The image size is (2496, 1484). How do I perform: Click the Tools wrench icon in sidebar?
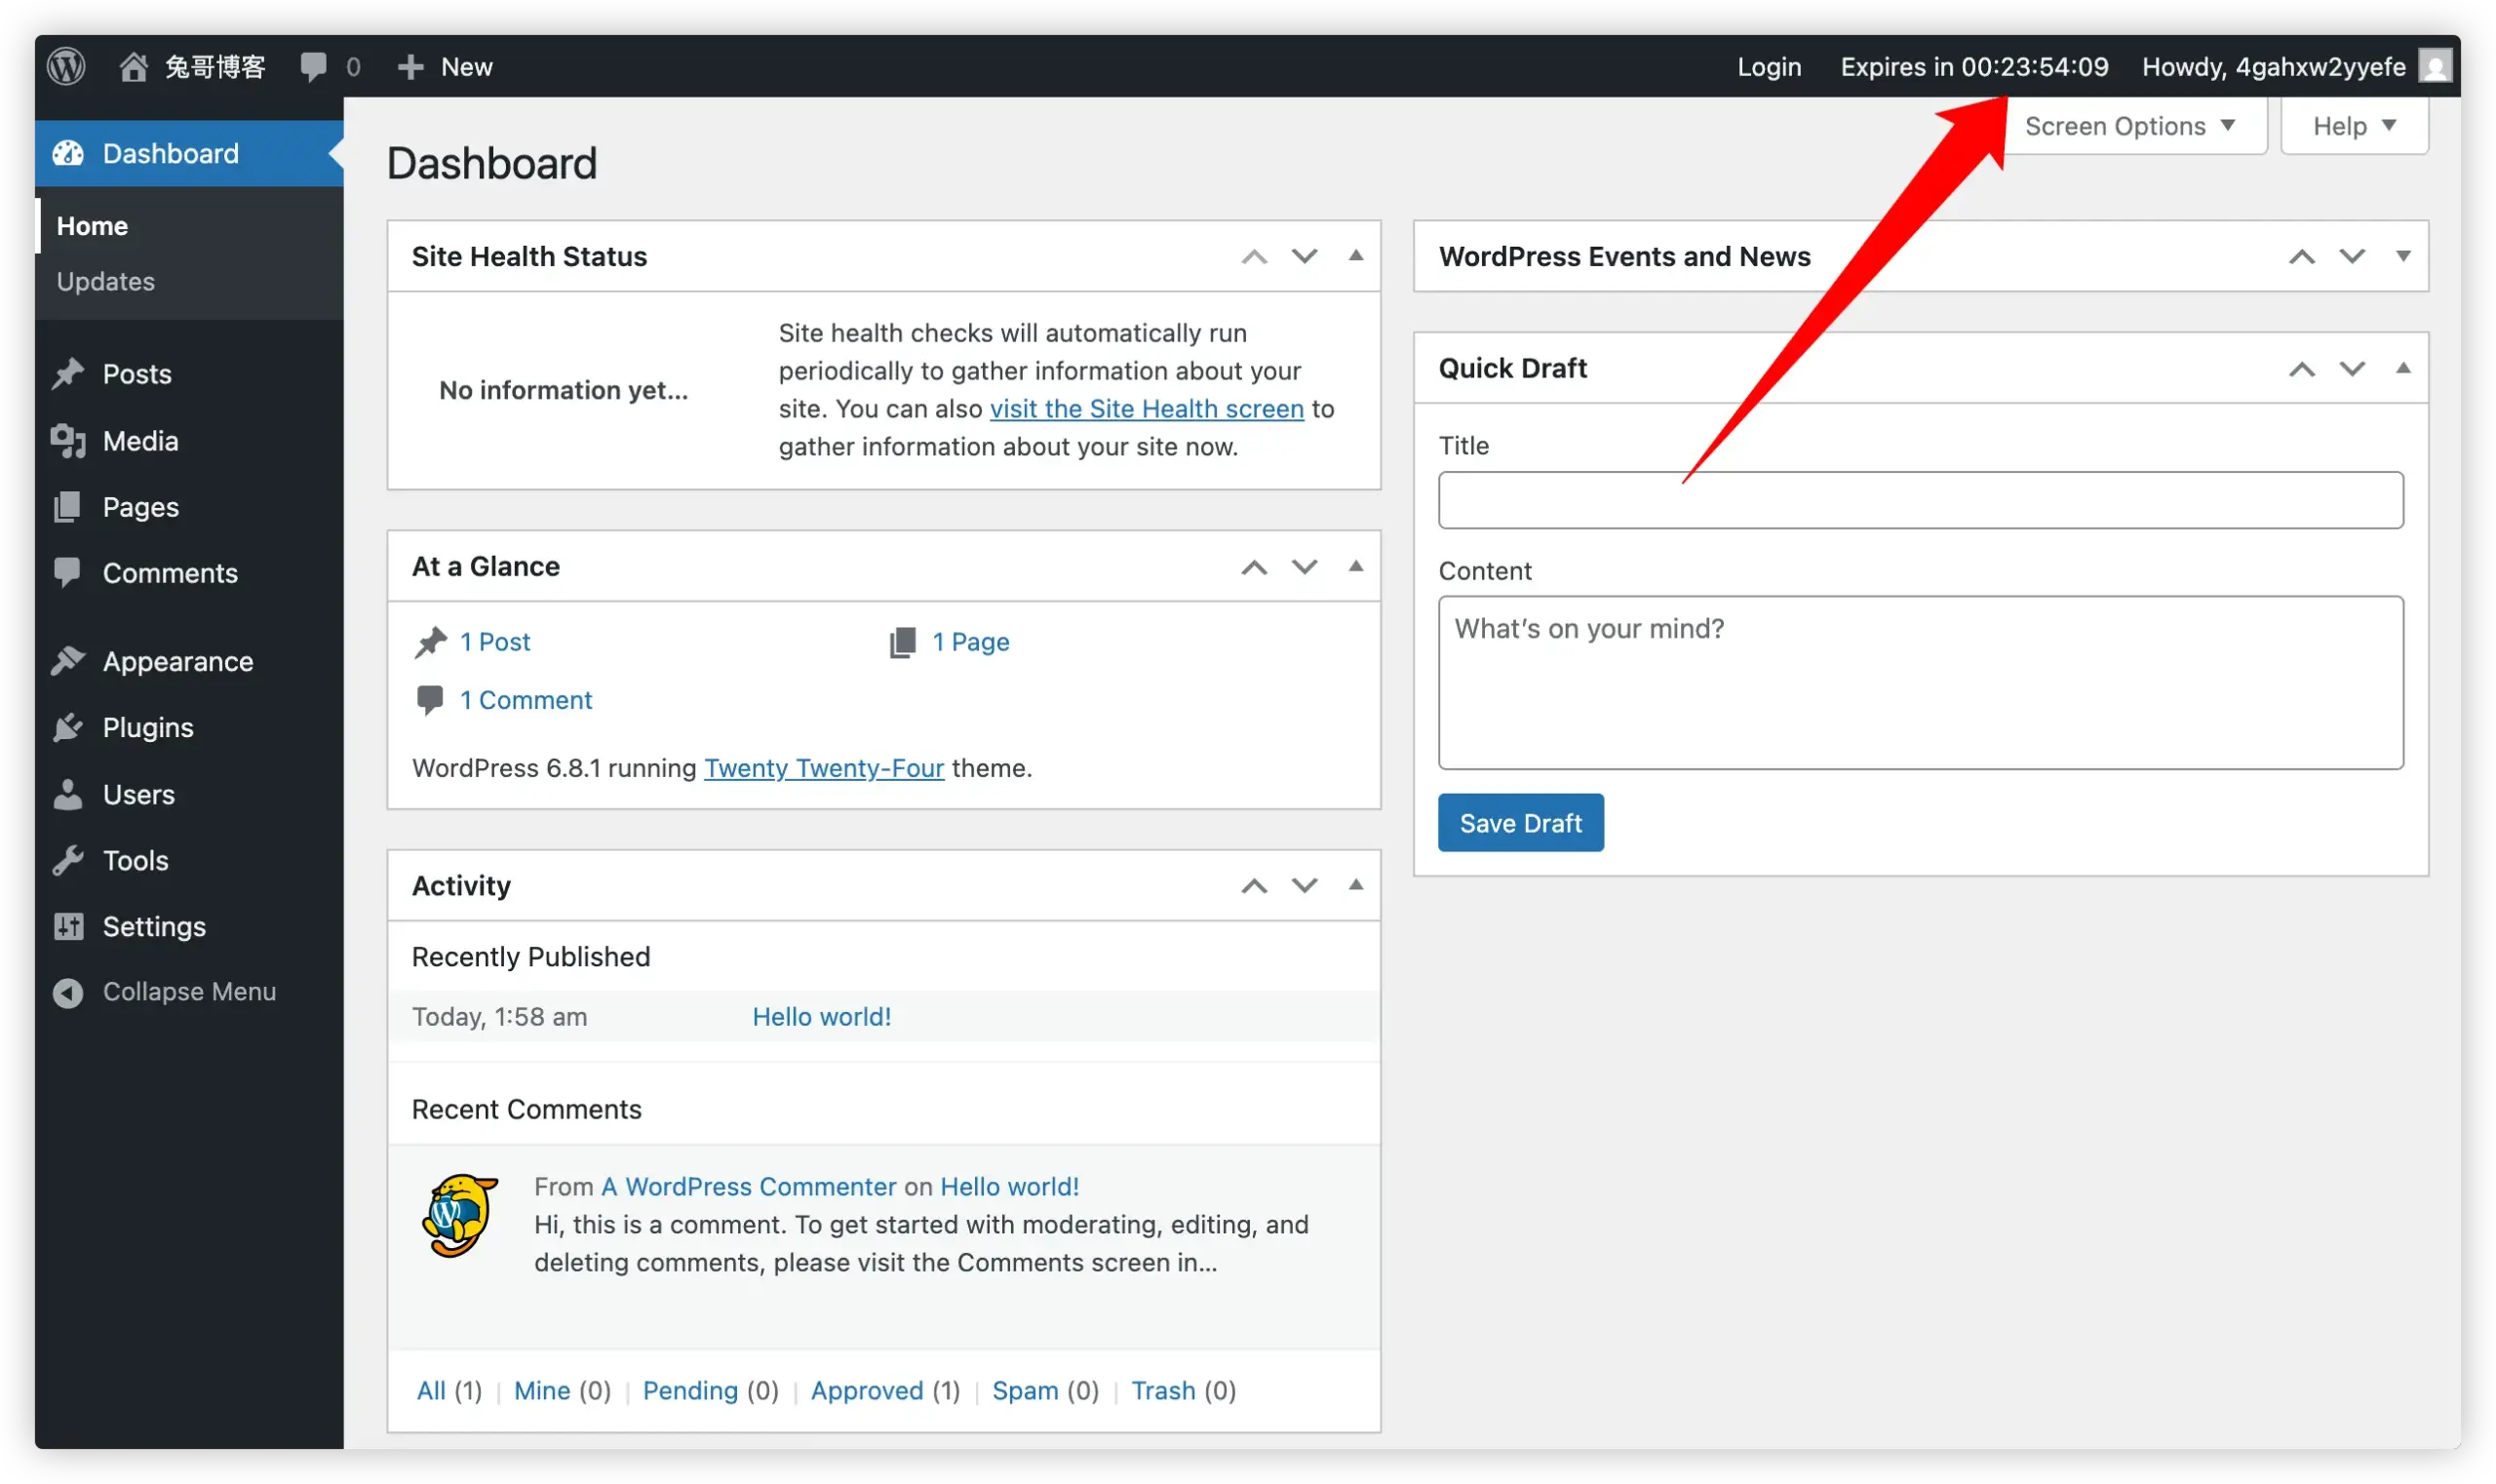pos(68,860)
